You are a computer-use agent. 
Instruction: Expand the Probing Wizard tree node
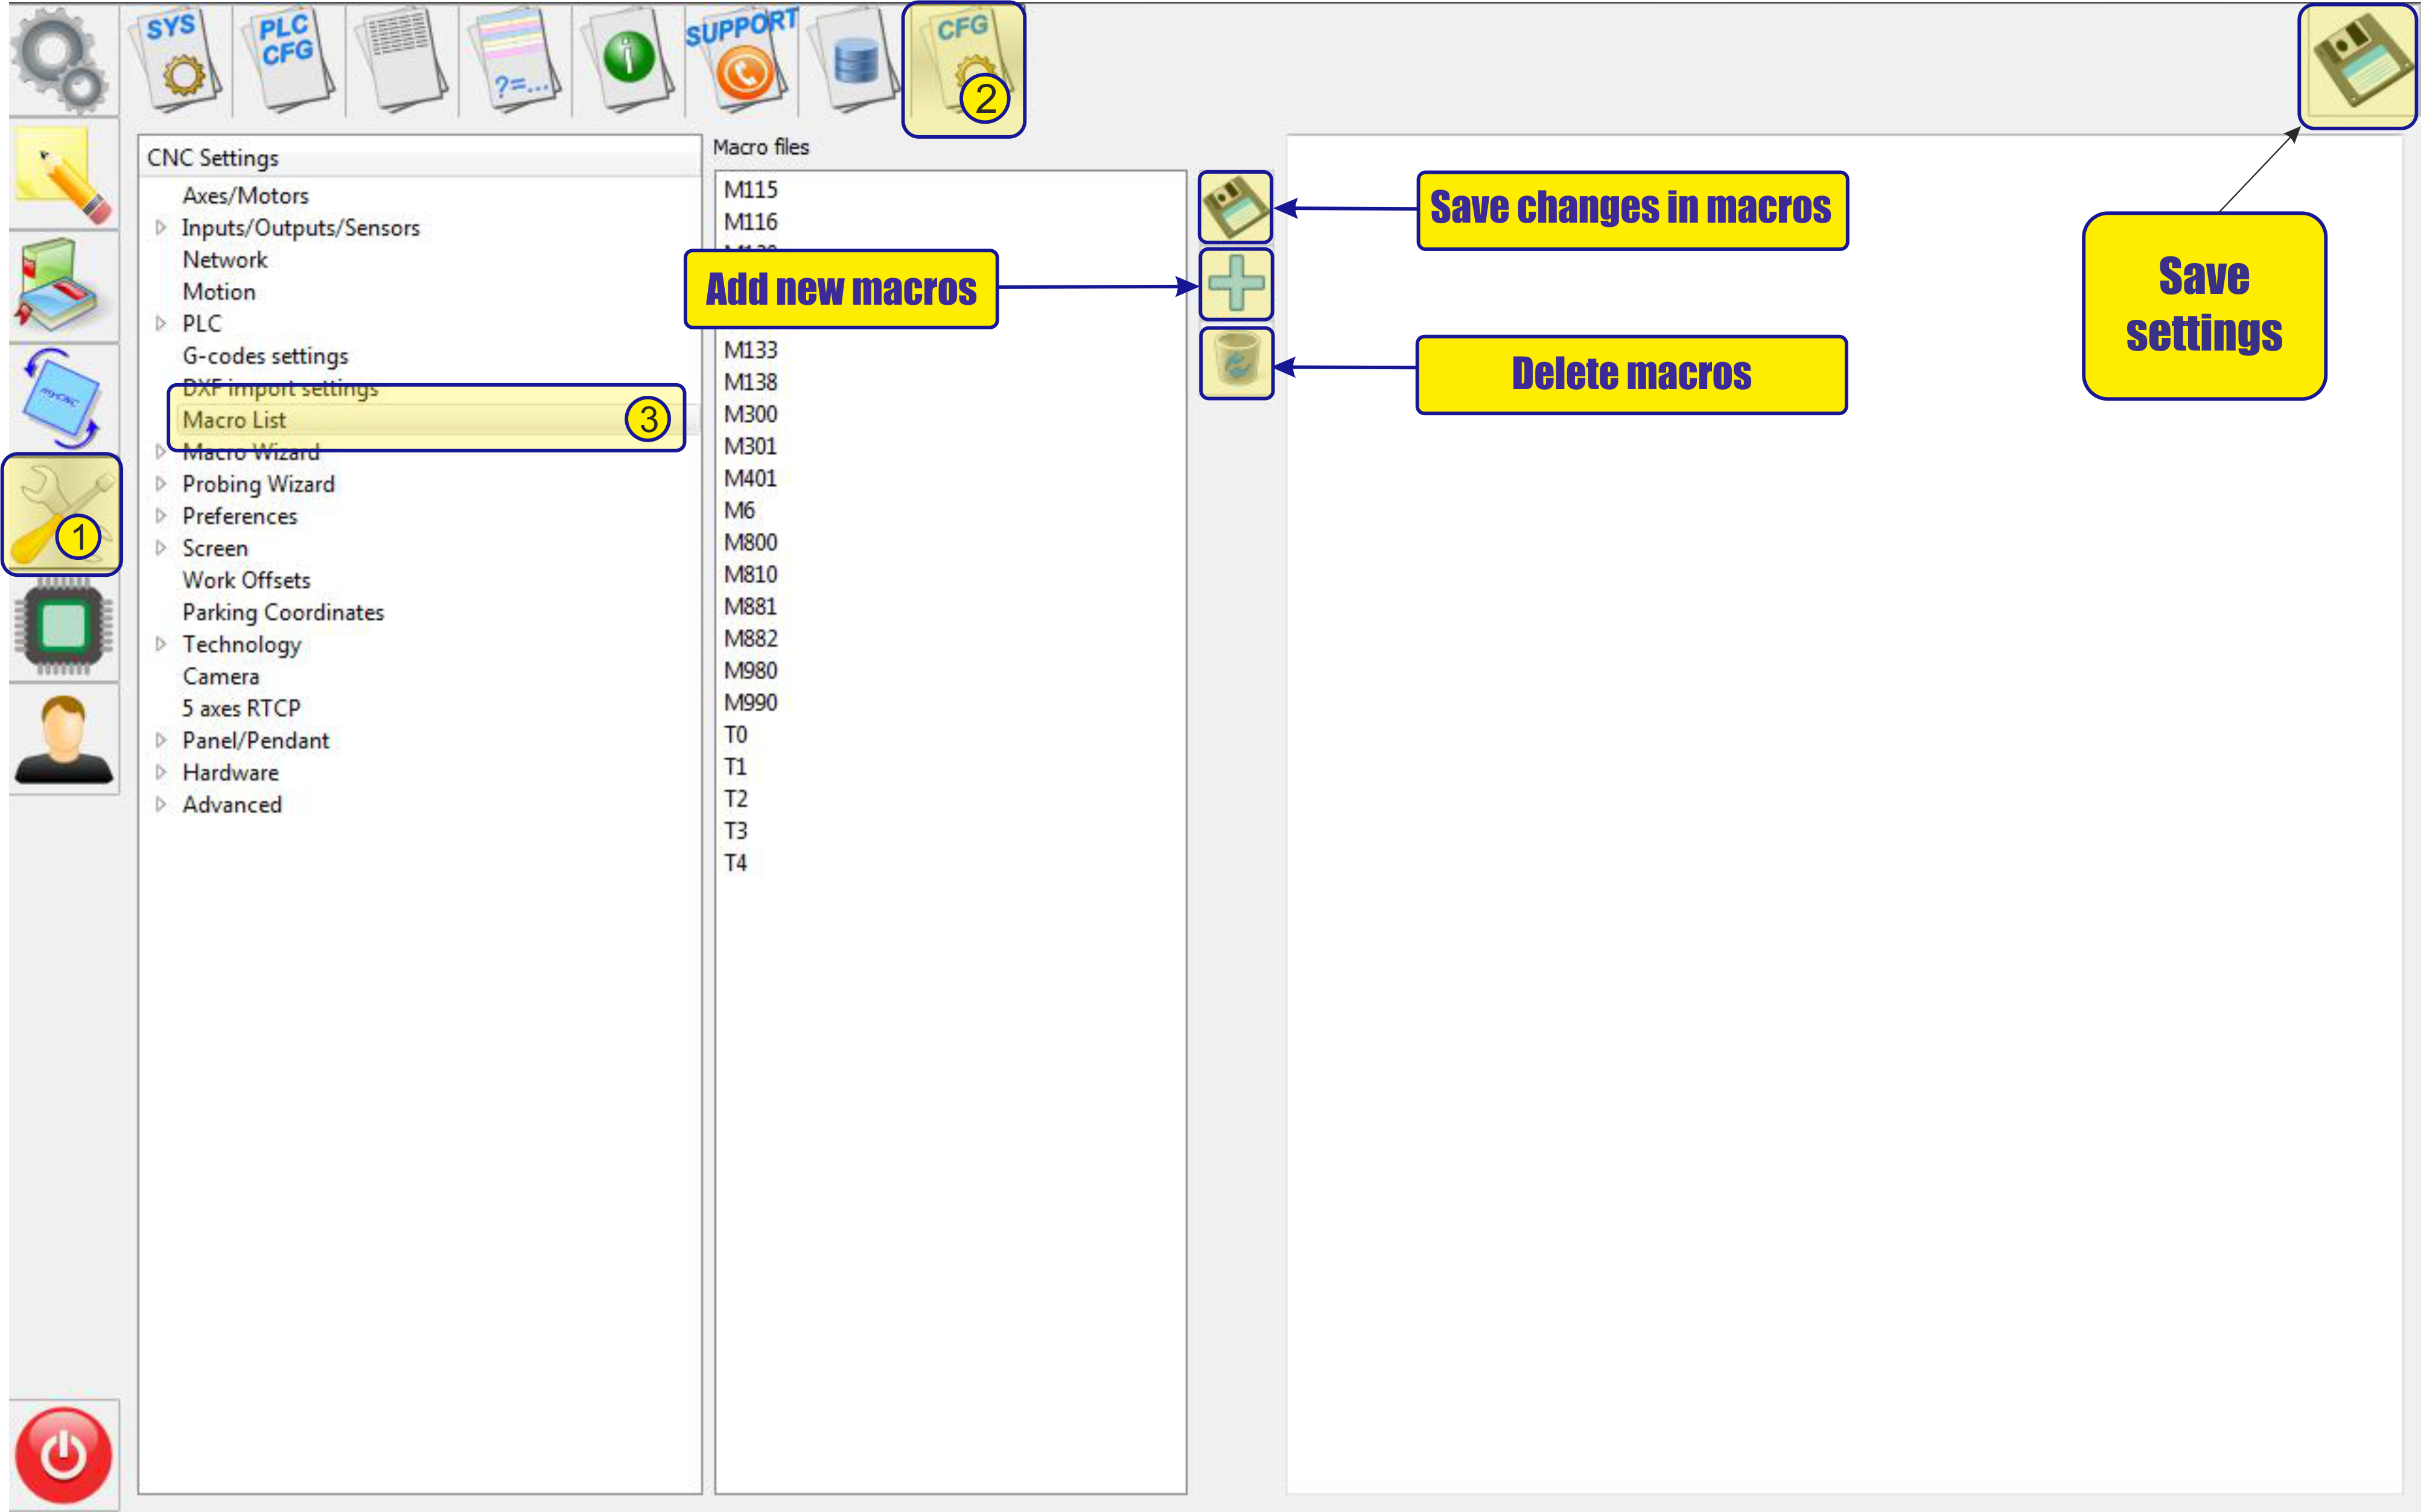pyautogui.click(x=160, y=484)
